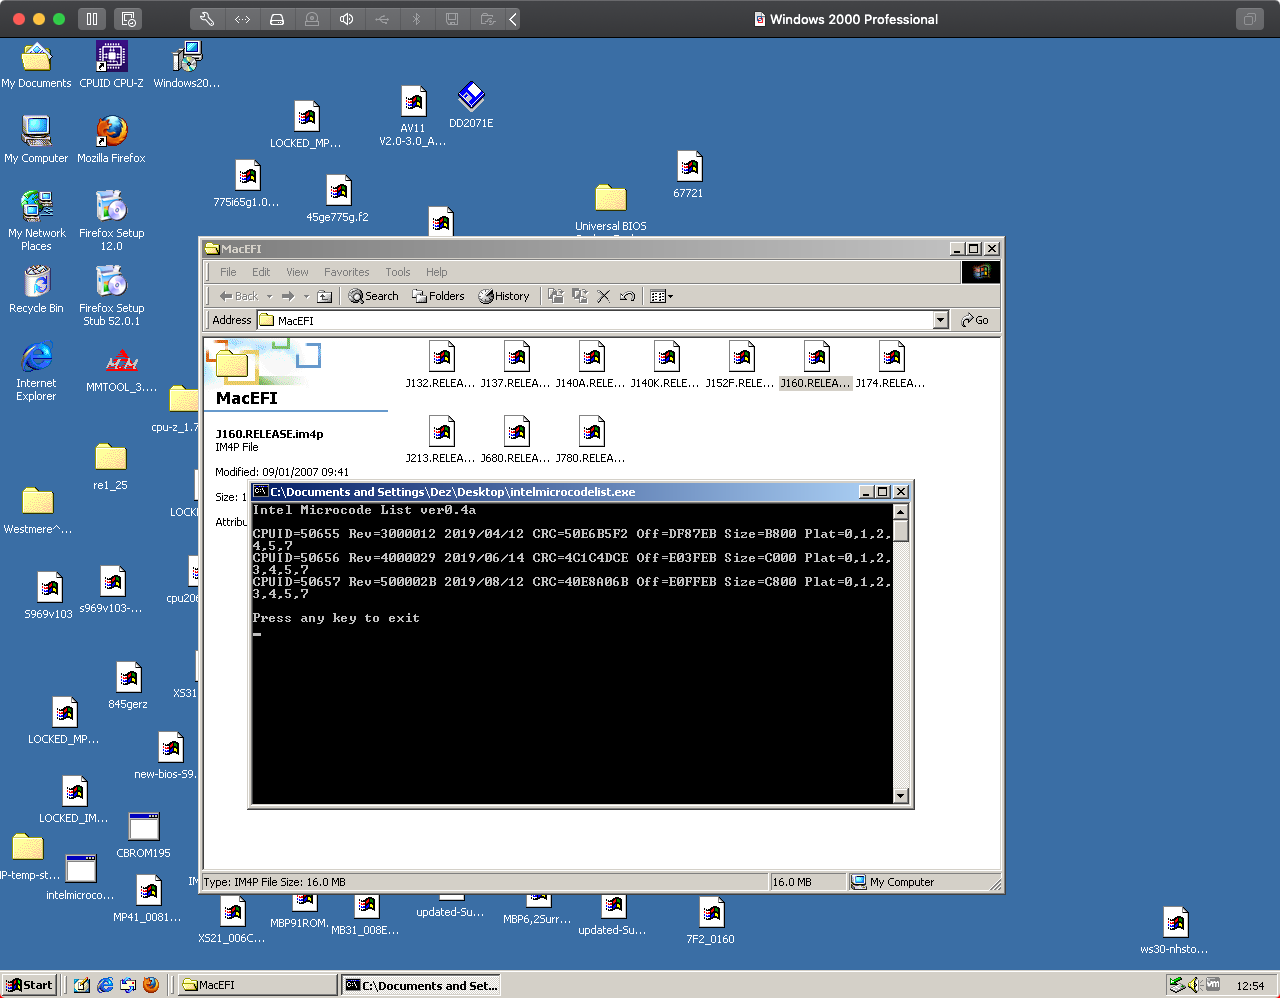This screenshot has height=998, width=1280.
Task: Collapse the VM toolbar with the chevron
Action: click(x=513, y=19)
